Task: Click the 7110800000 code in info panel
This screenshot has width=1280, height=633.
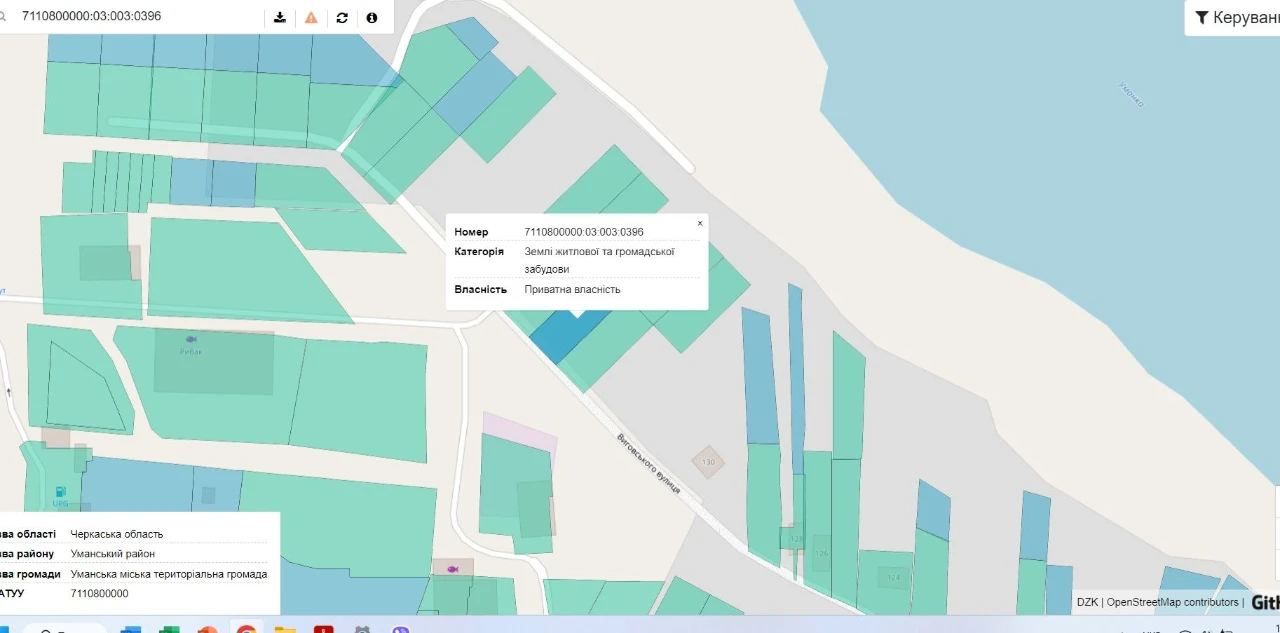Action: 100,593
